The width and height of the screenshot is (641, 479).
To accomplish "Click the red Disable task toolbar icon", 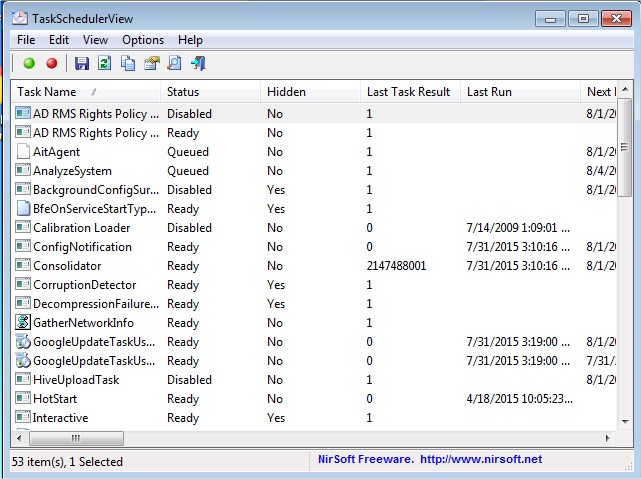I will click(x=52, y=63).
